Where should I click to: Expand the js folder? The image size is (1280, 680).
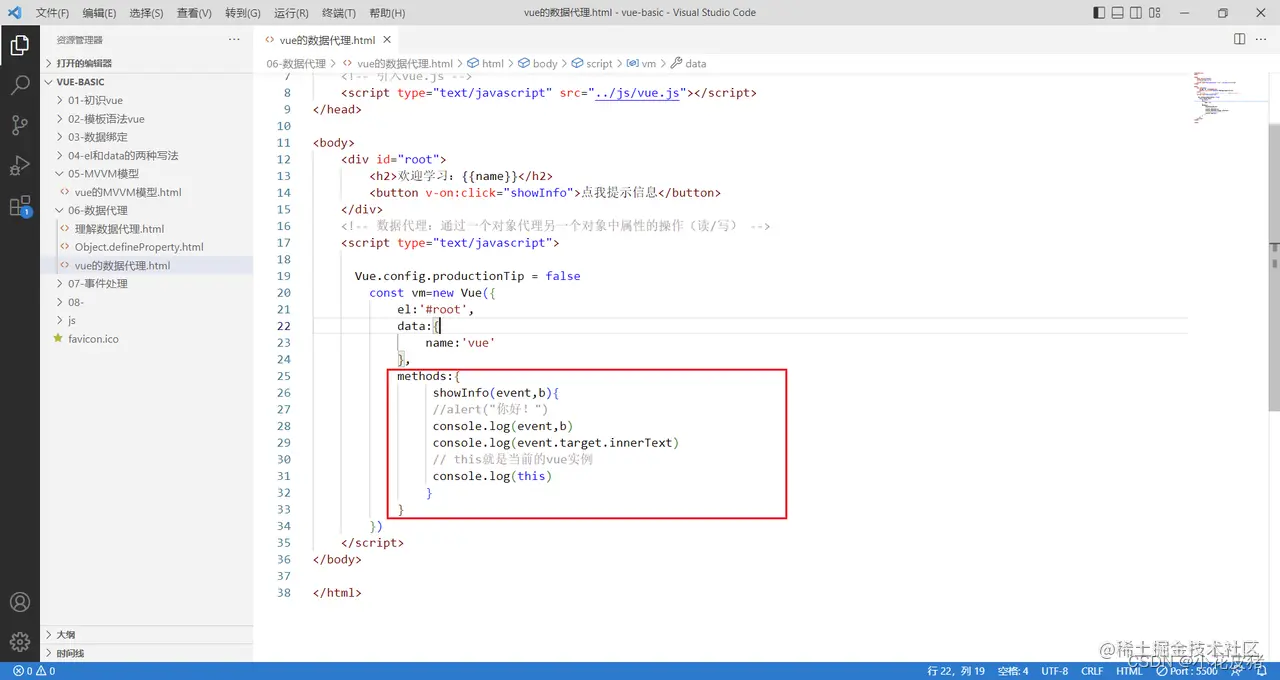[x=147, y=320]
